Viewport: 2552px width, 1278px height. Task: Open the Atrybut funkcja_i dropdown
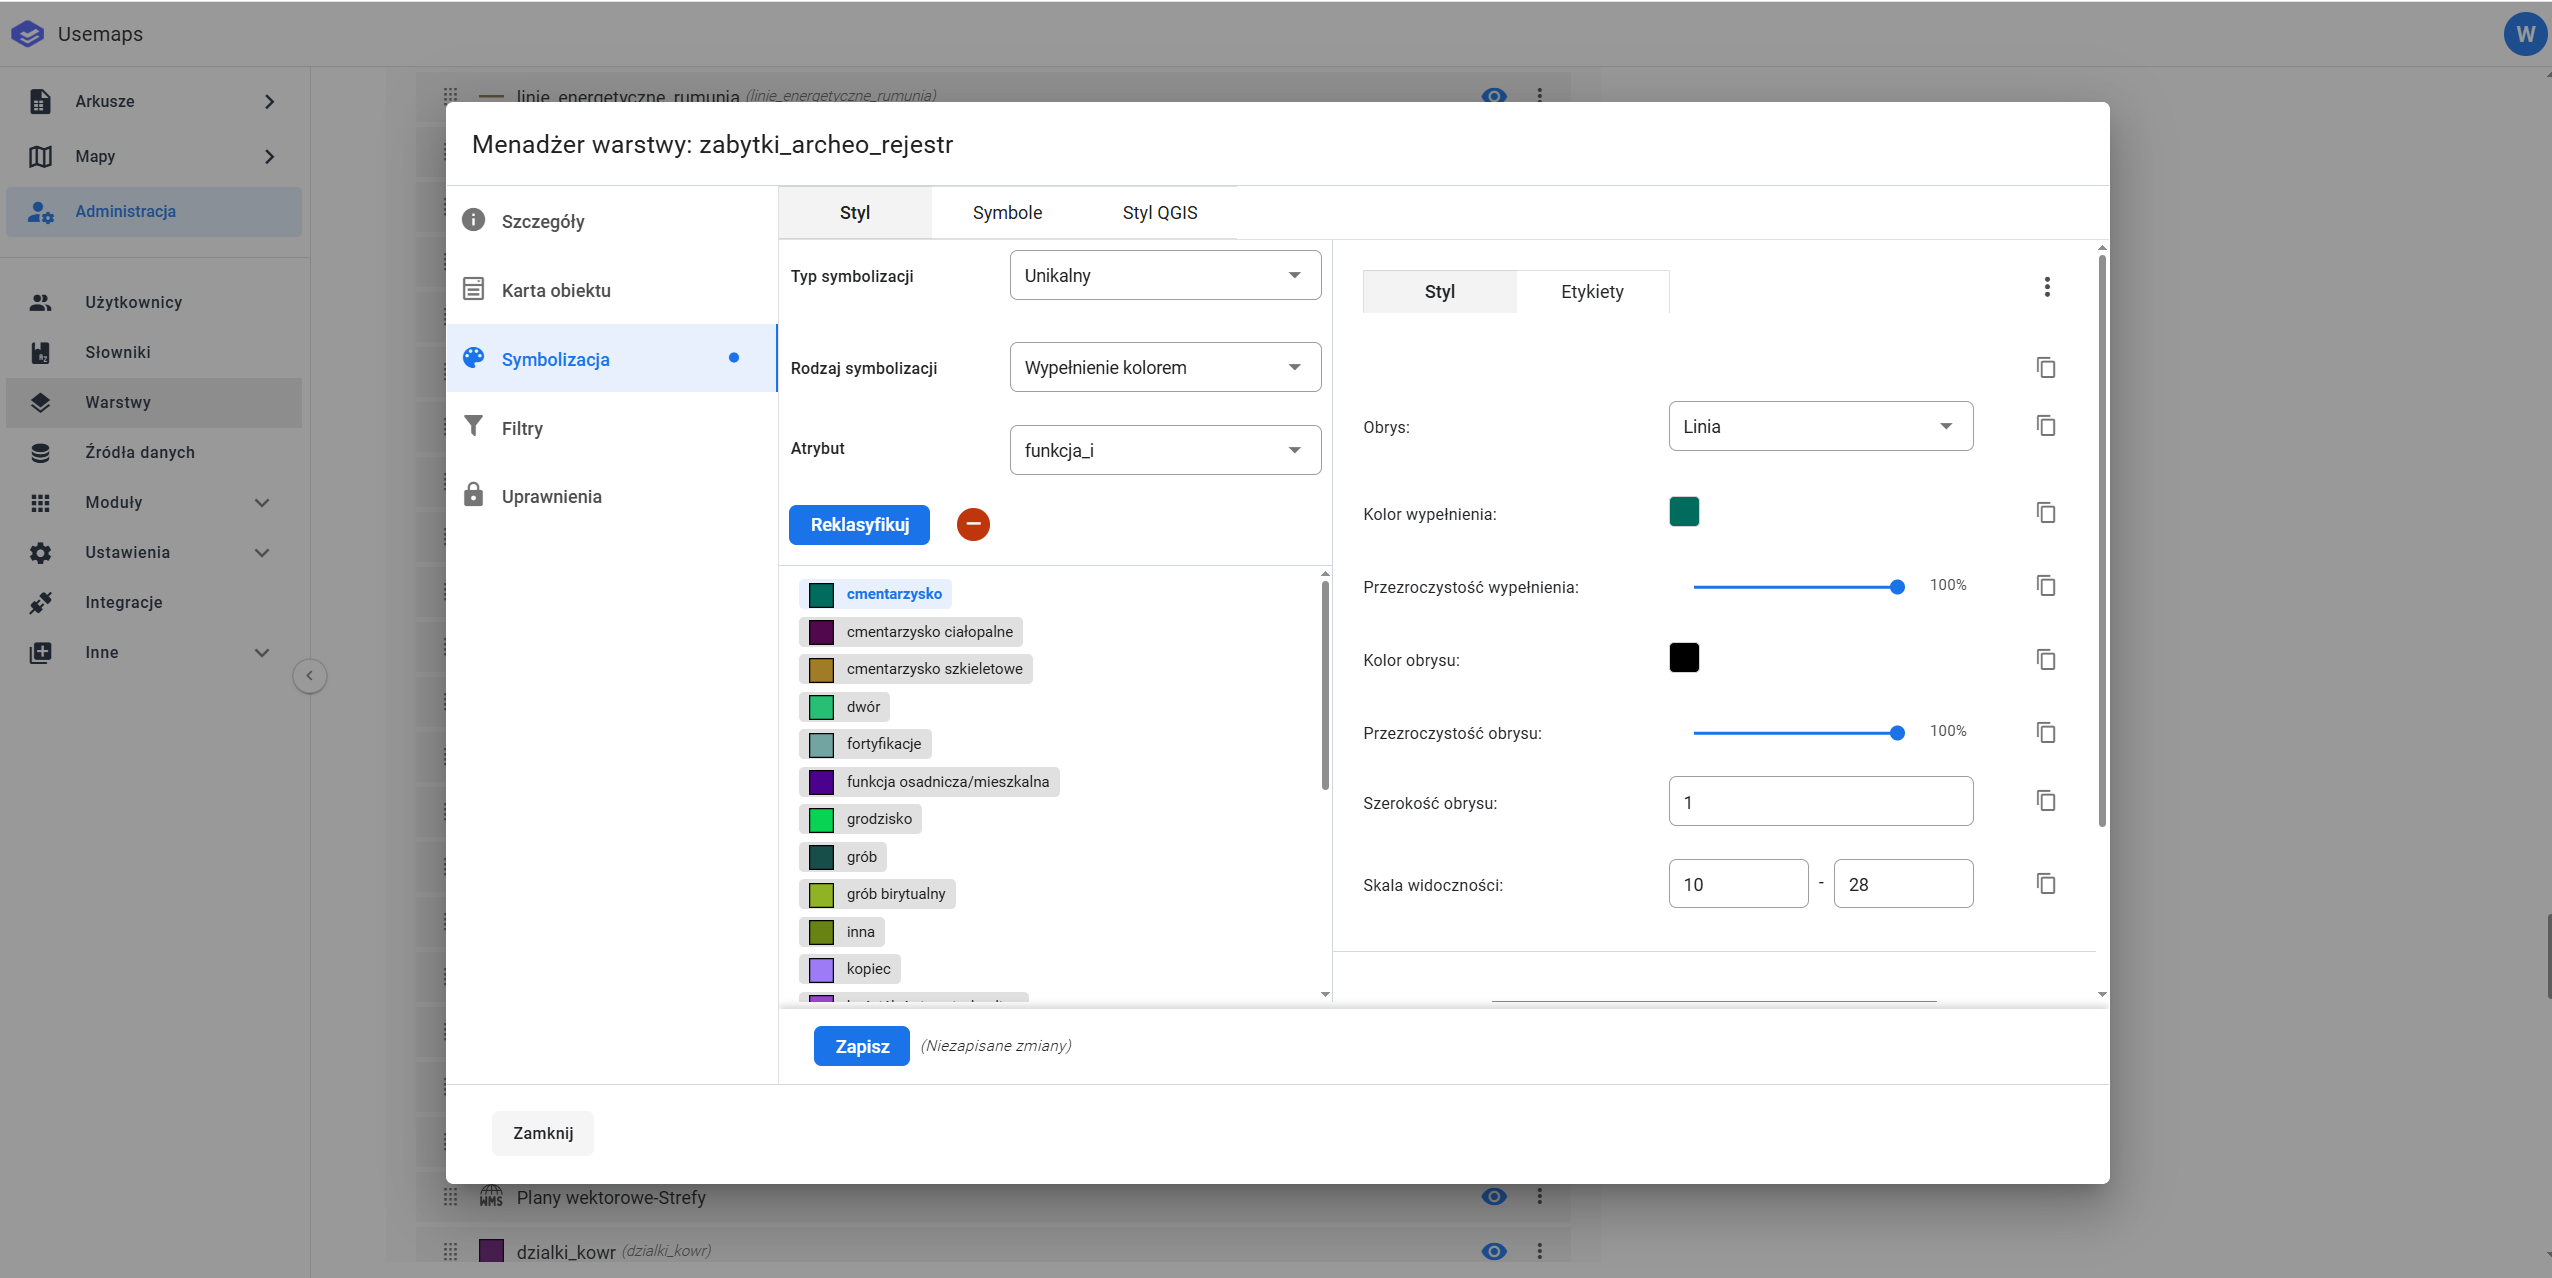click(x=1165, y=450)
